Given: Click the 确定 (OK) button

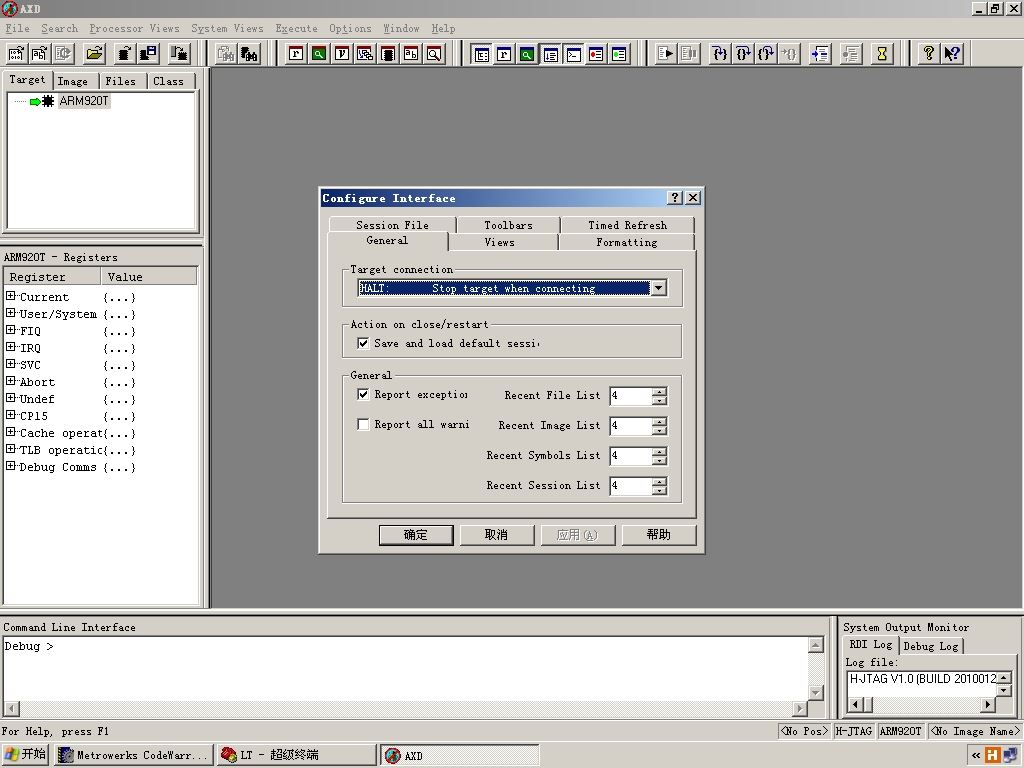Looking at the screenshot, I should click(x=415, y=535).
